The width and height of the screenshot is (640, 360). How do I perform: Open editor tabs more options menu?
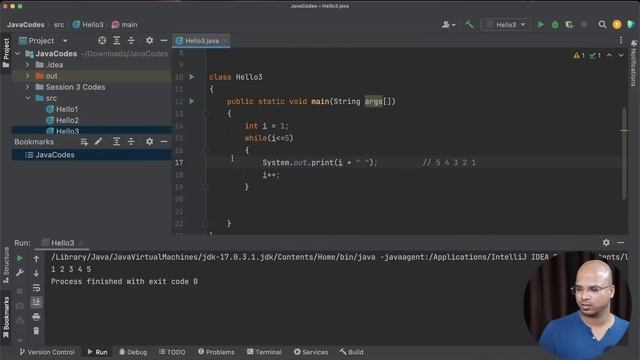[x=621, y=40]
